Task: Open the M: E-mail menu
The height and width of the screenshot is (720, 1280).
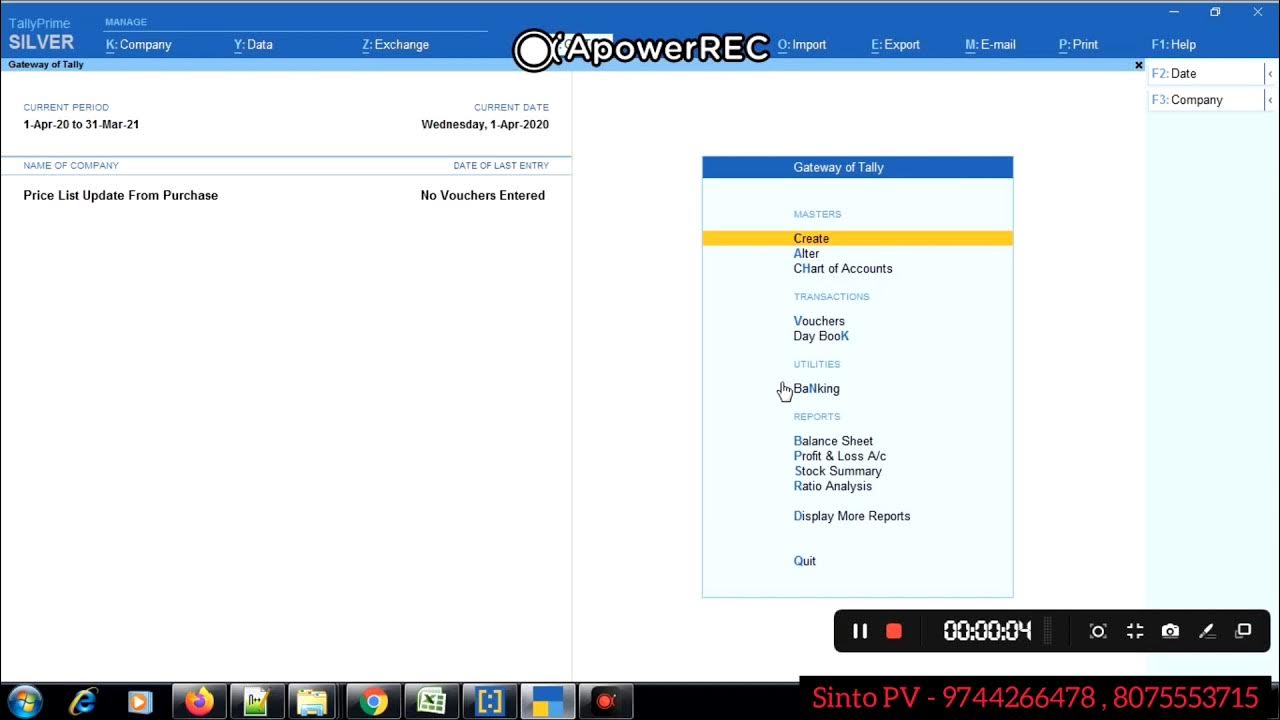Action: pos(990,45)
